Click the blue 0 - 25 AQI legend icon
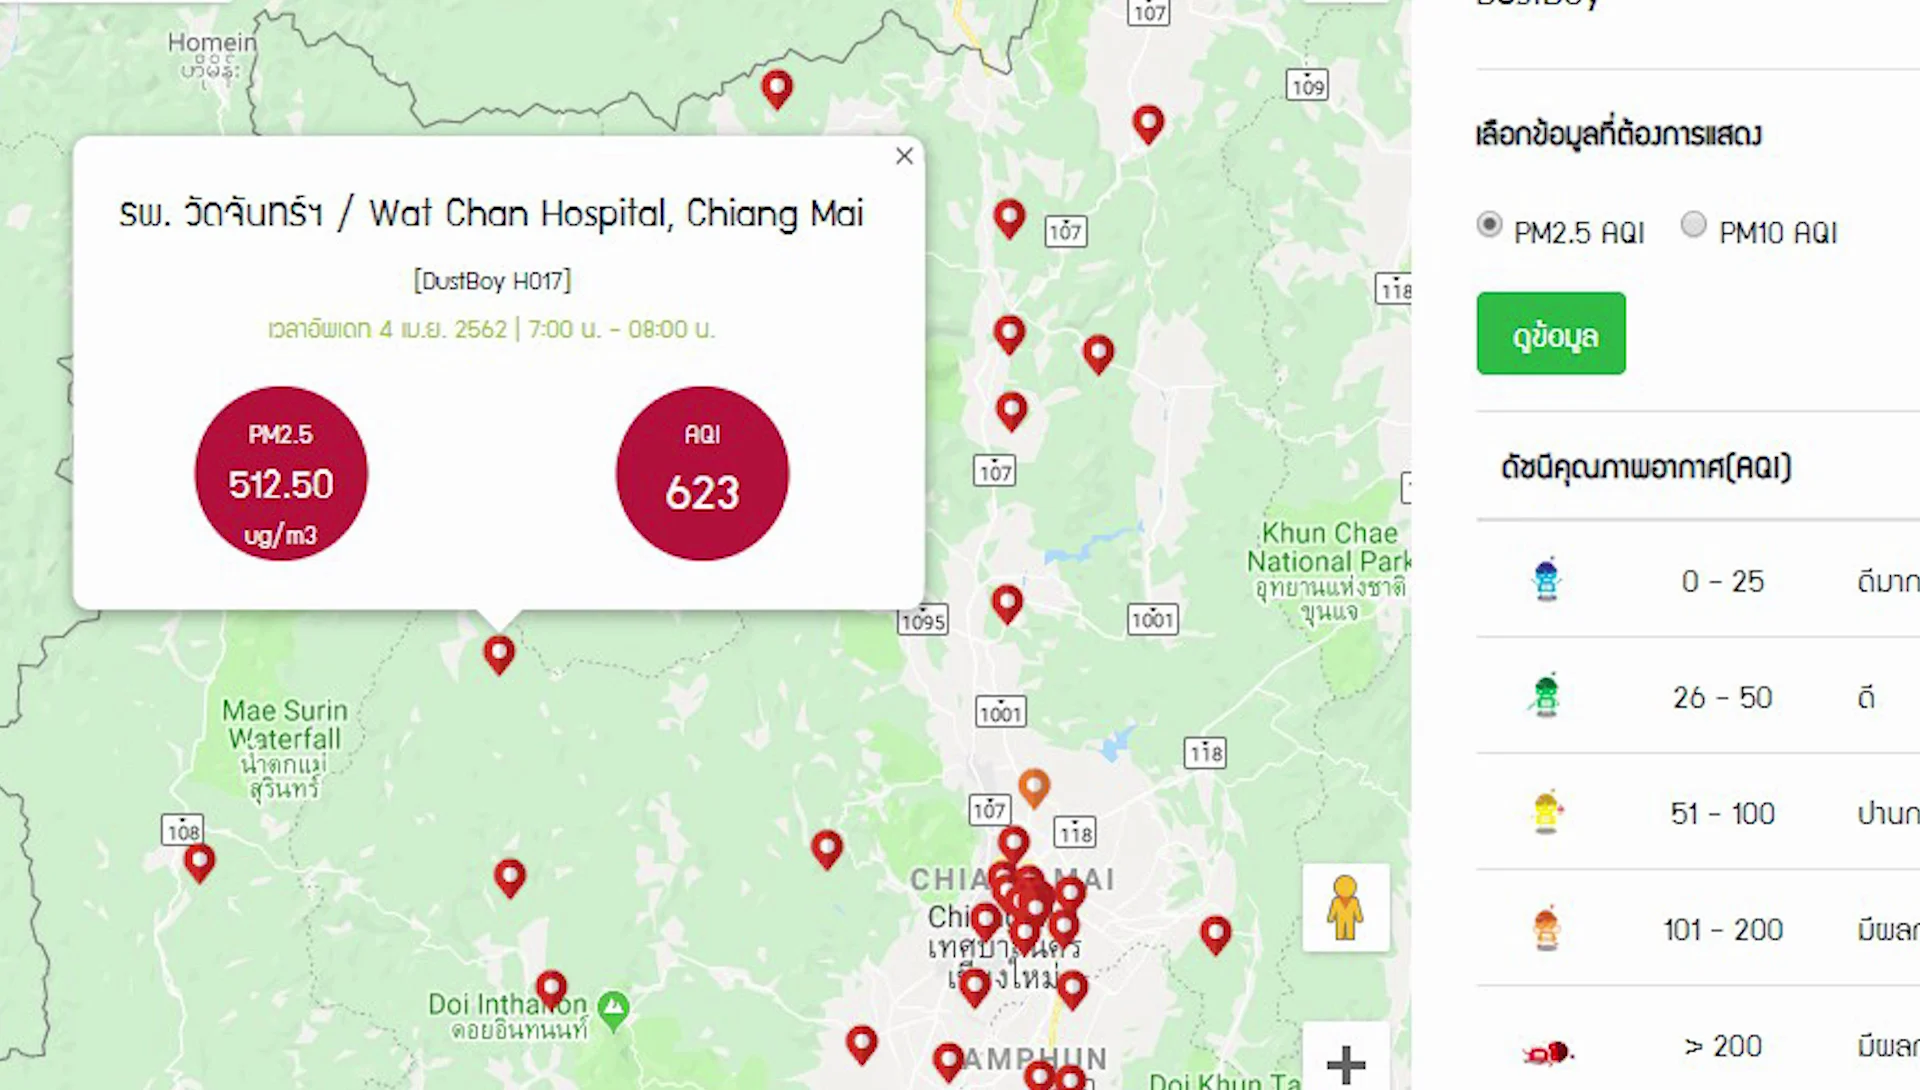The height and width of the screenshot is (1090, 1920). tap(1546, 579)
